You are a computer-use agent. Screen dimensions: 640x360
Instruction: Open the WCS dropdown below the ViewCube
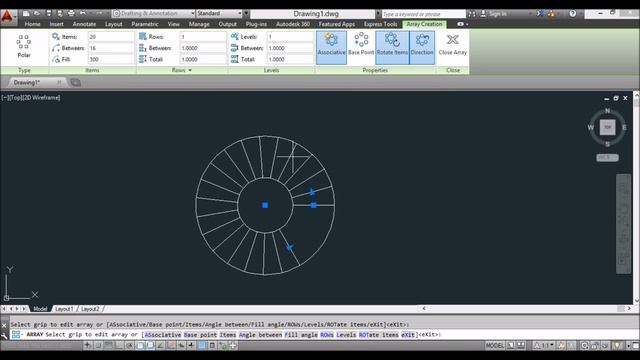tap(607, 158)
